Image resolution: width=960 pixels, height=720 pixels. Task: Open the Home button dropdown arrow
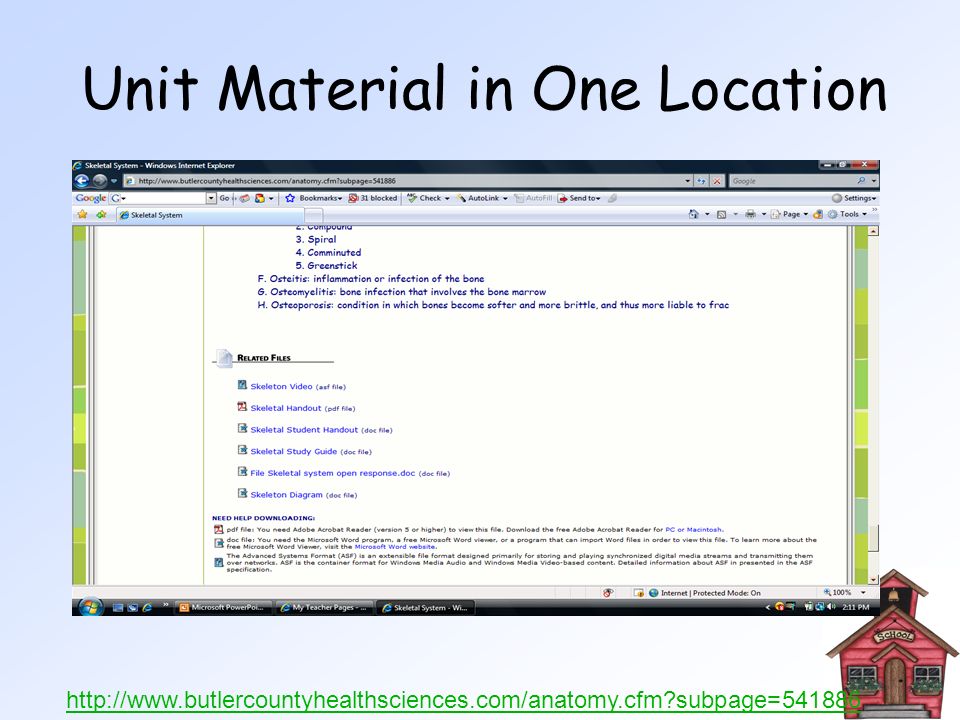[707, 214]
